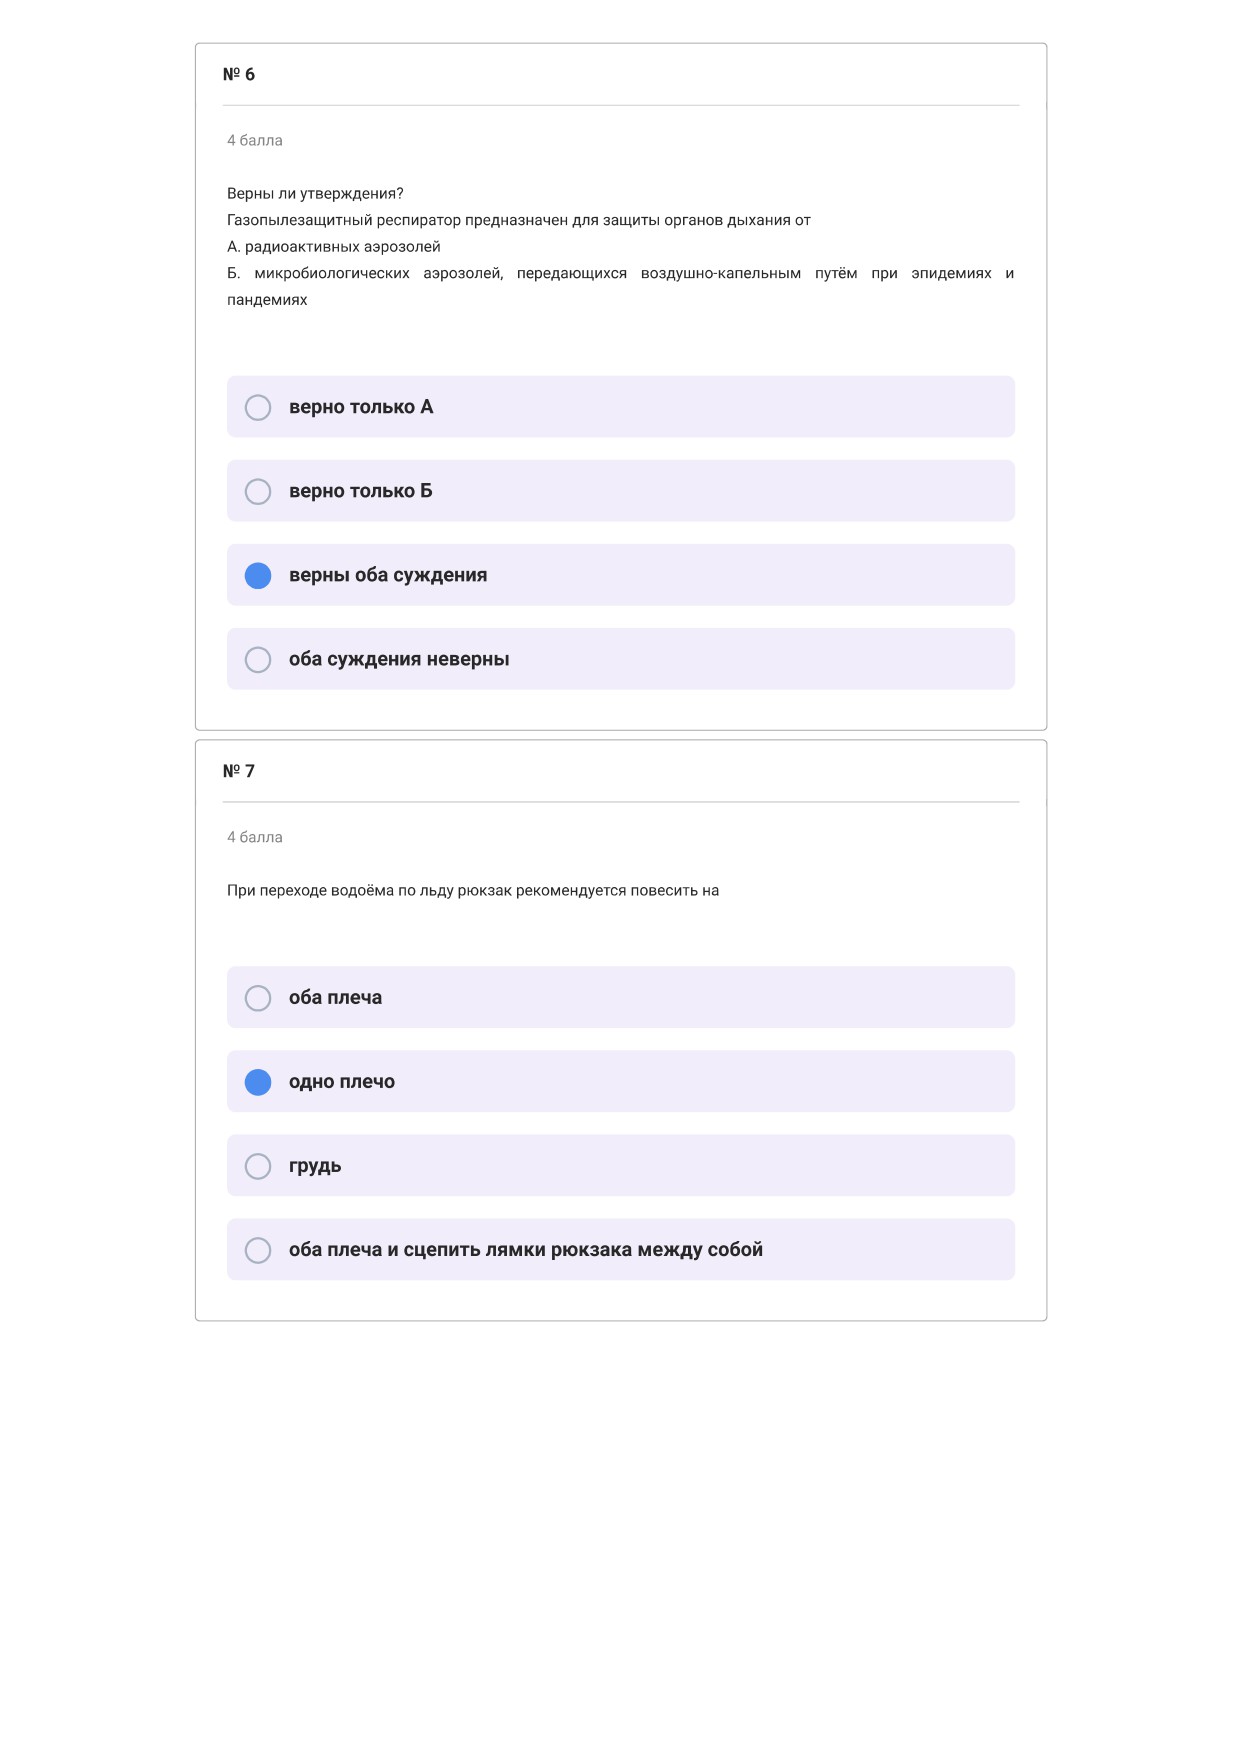Click the '№ 6' question heading
Viewport: 1239px width, 1752px height.
(x=239, y=74)
